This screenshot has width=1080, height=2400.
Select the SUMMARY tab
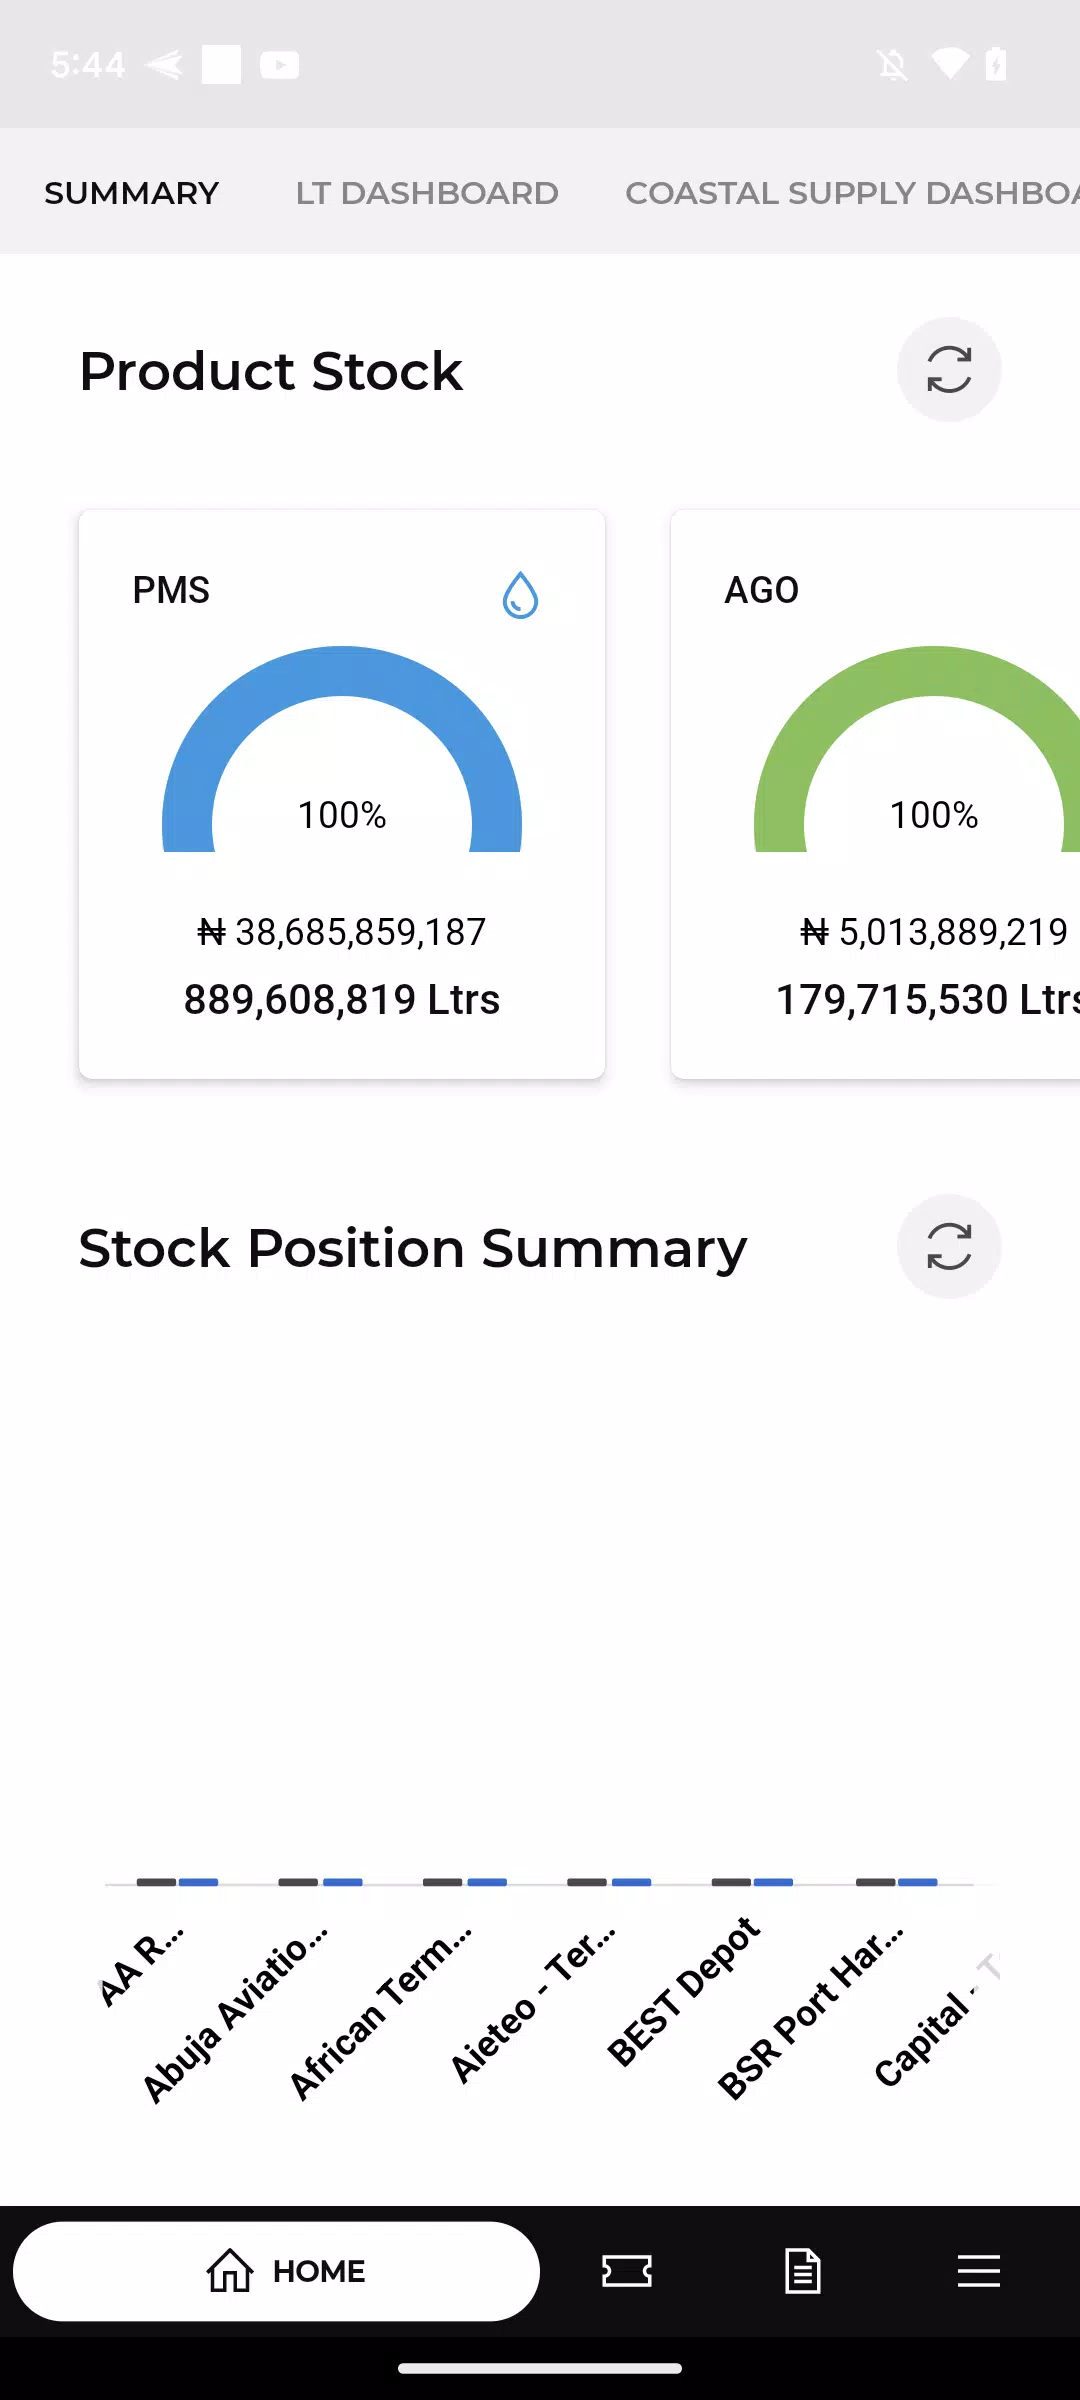pos(132,193)
